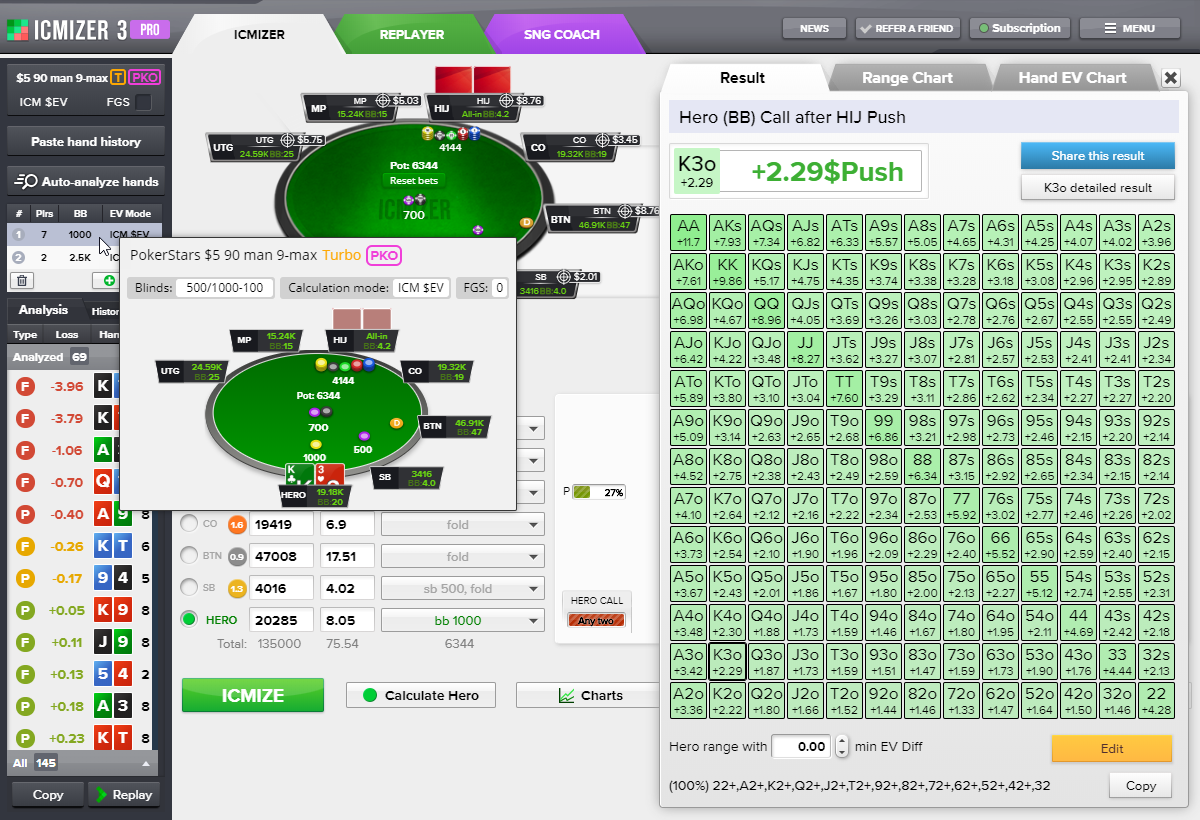Click green F icon beside +0.13 row

28,674
